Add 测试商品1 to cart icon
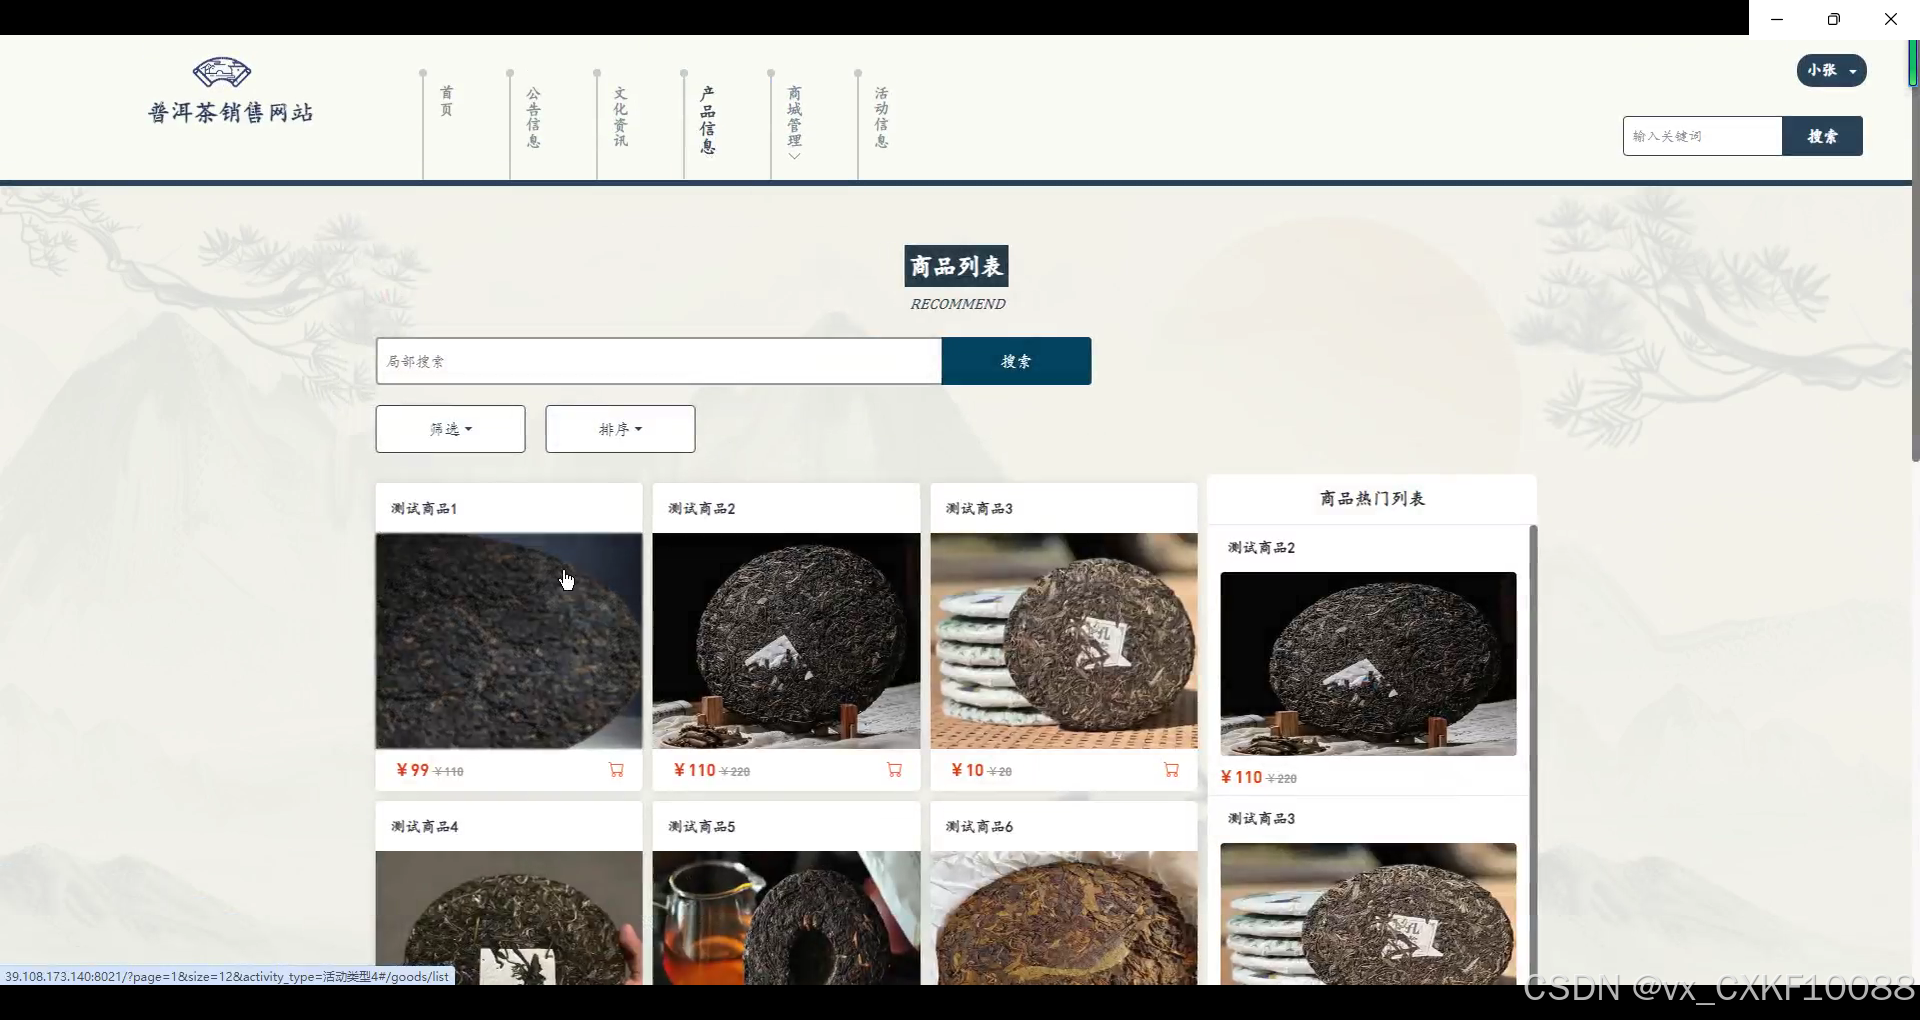The height and width of the screenshot is (1020, 1920). tap(616, 770)
